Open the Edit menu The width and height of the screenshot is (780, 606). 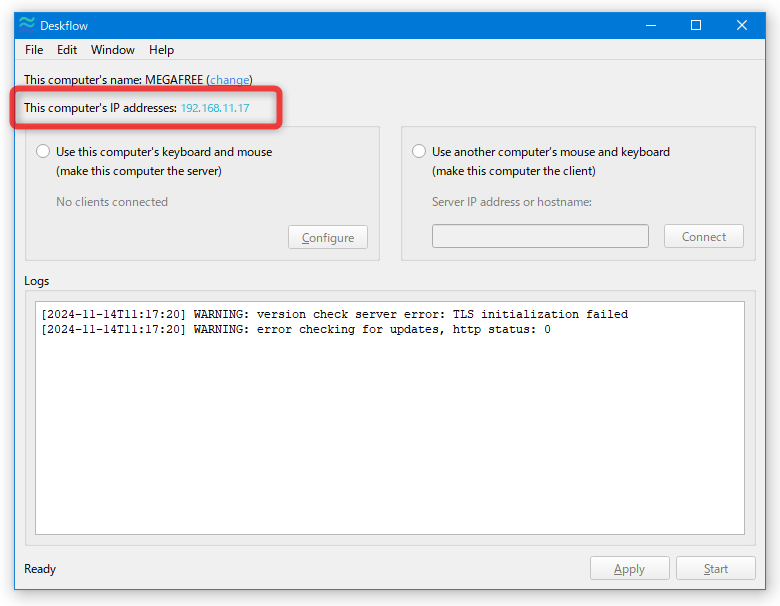click(67, 50)
